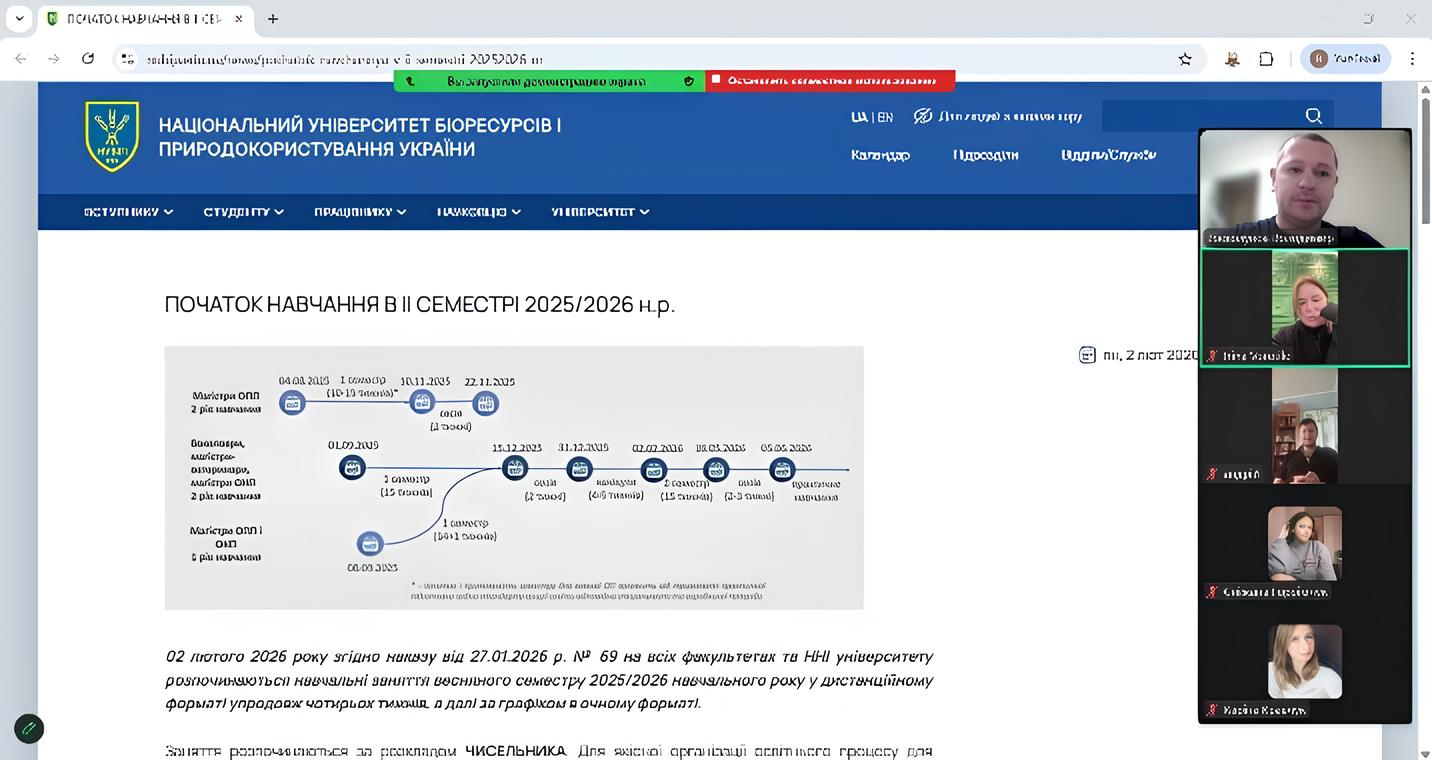Image resolution: width=1432 pixels, height=760 pixels.
Task: Expand the ВСТУПНИКУ menu
Action: pyautogui.click(x=129, y=212)
